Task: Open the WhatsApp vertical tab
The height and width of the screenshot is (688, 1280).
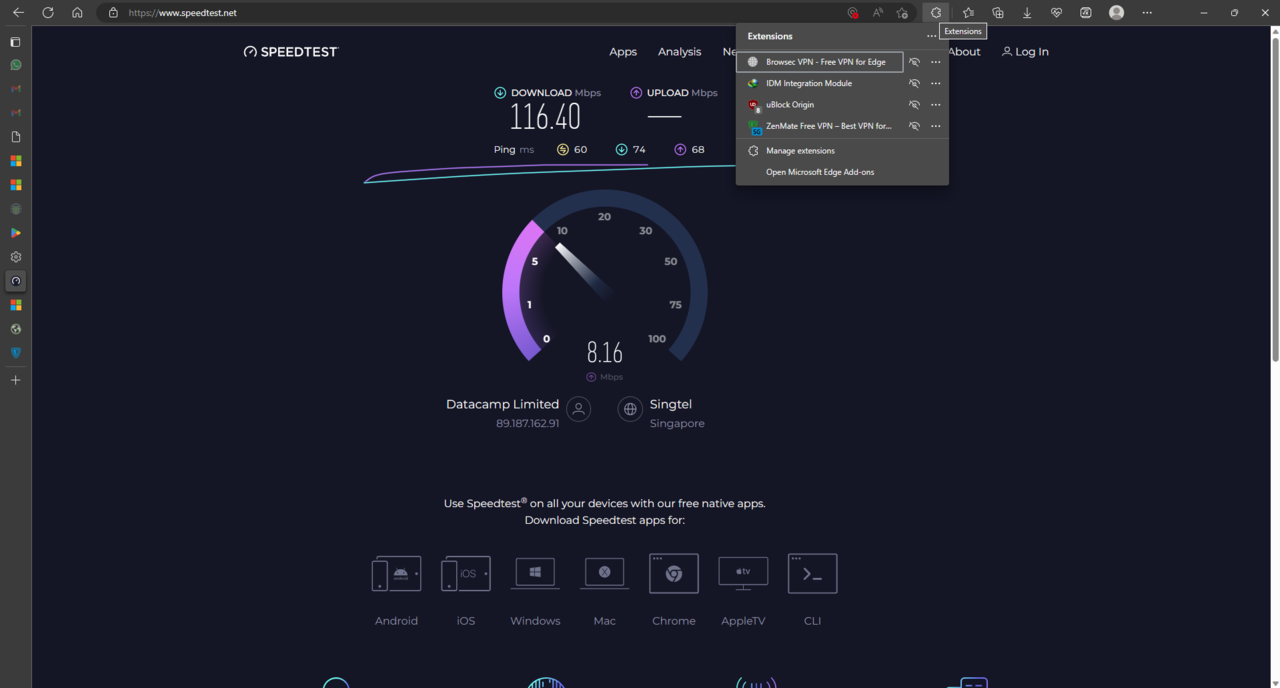Action: tap(16, 65)
